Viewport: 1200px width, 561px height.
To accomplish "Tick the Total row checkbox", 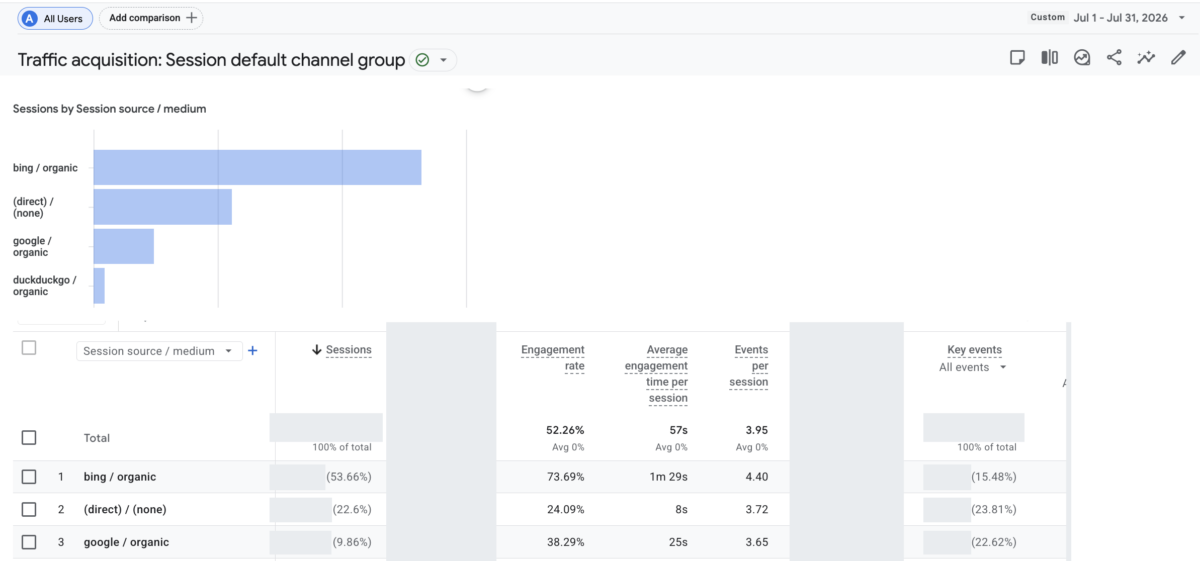I will pos(29,438).
